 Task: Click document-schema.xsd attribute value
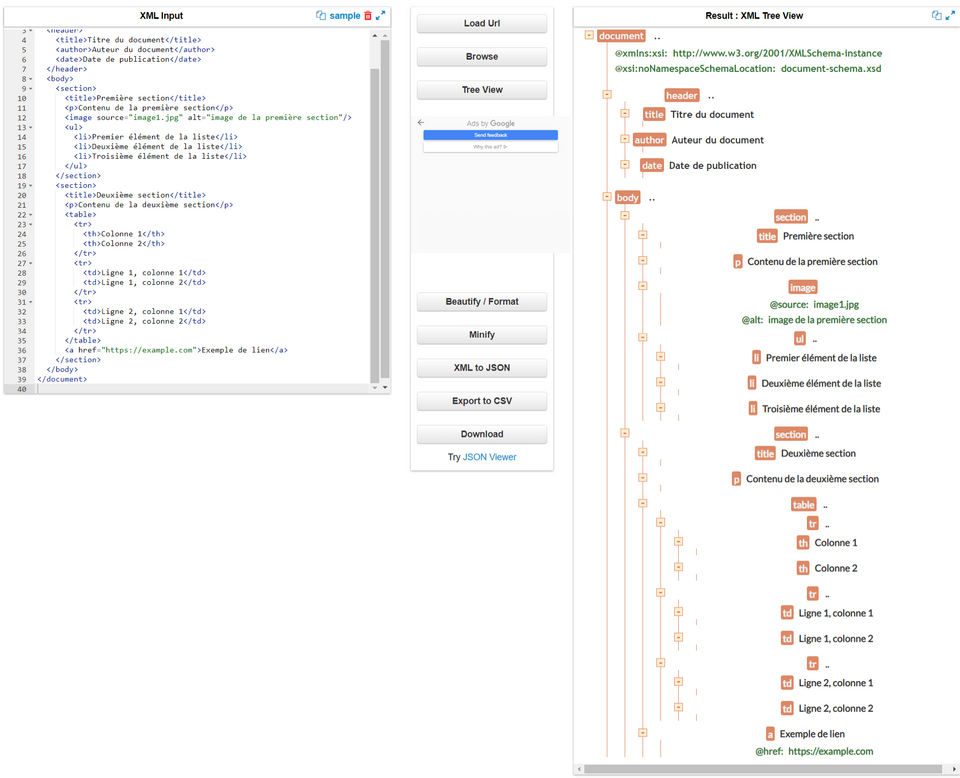(x=831, y=69)
